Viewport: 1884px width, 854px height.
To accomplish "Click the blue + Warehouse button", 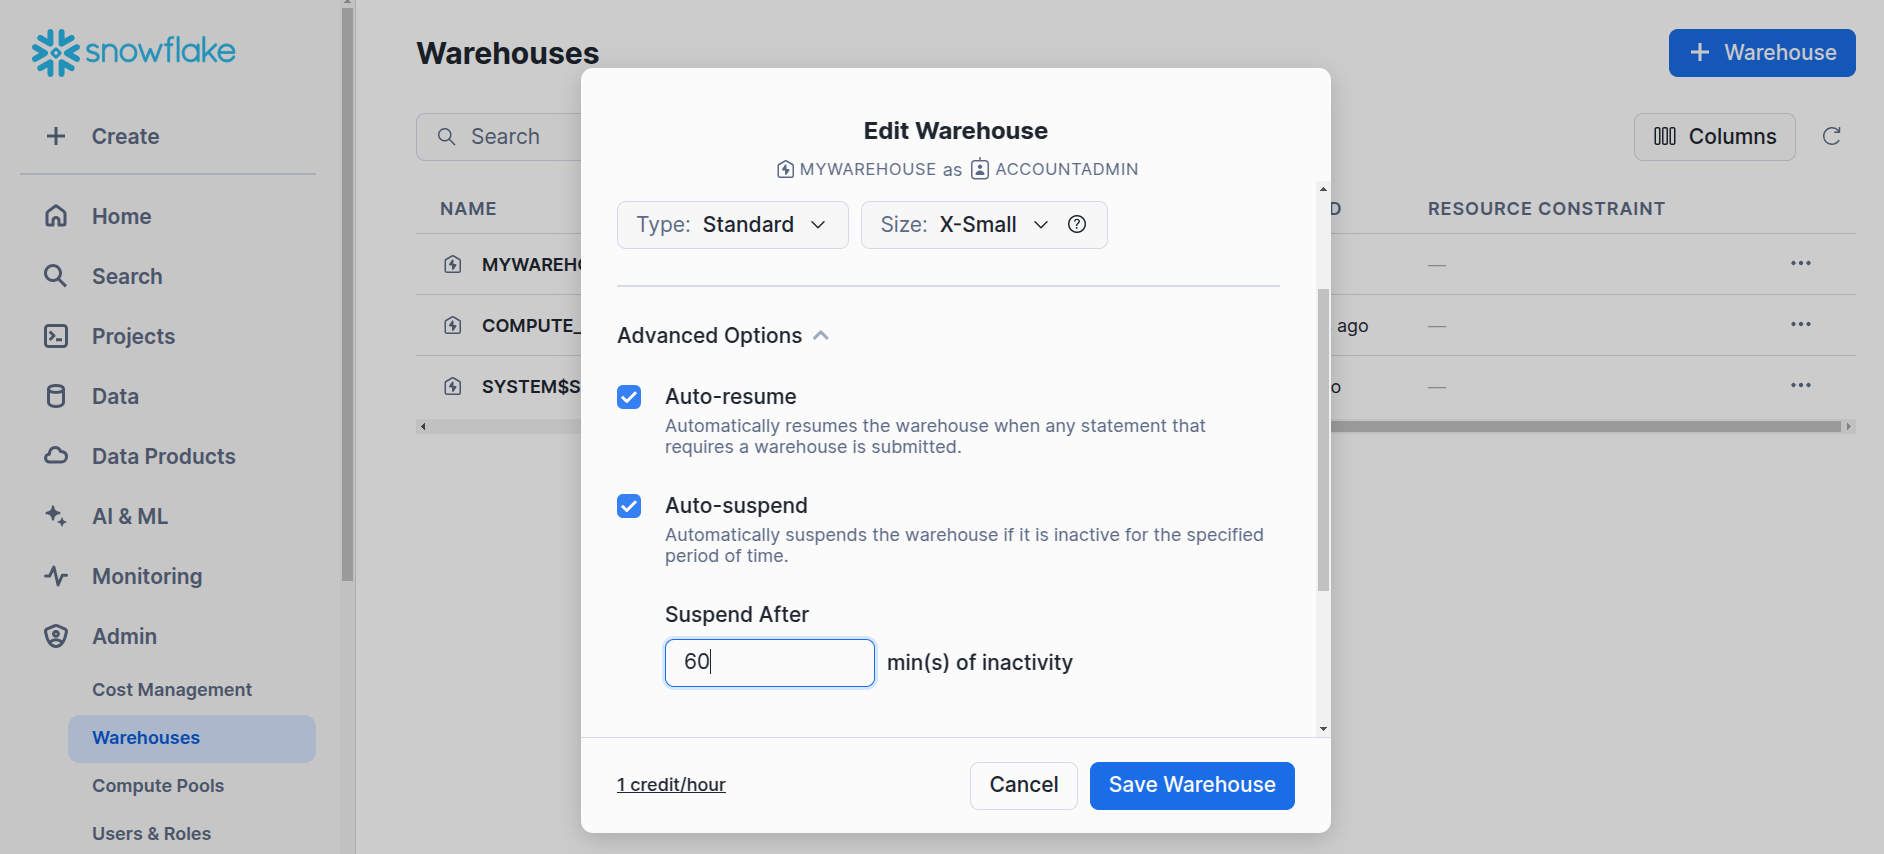I will (x=1762, y=53).
